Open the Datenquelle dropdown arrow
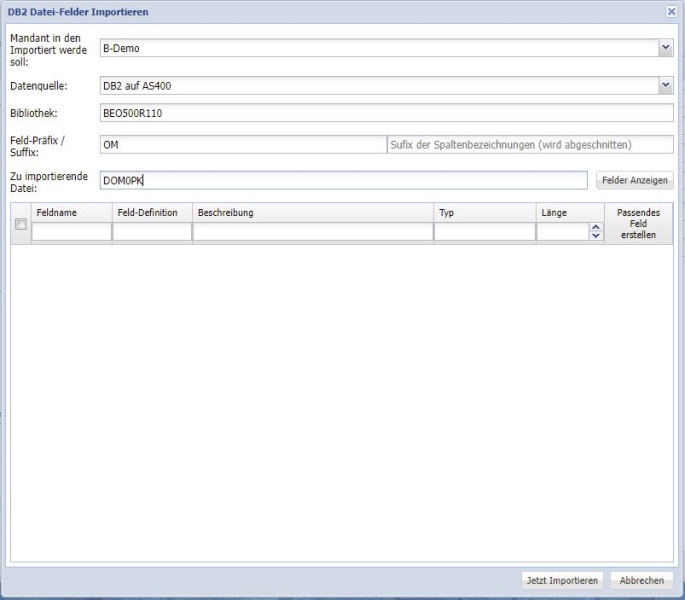 (666, 86)
